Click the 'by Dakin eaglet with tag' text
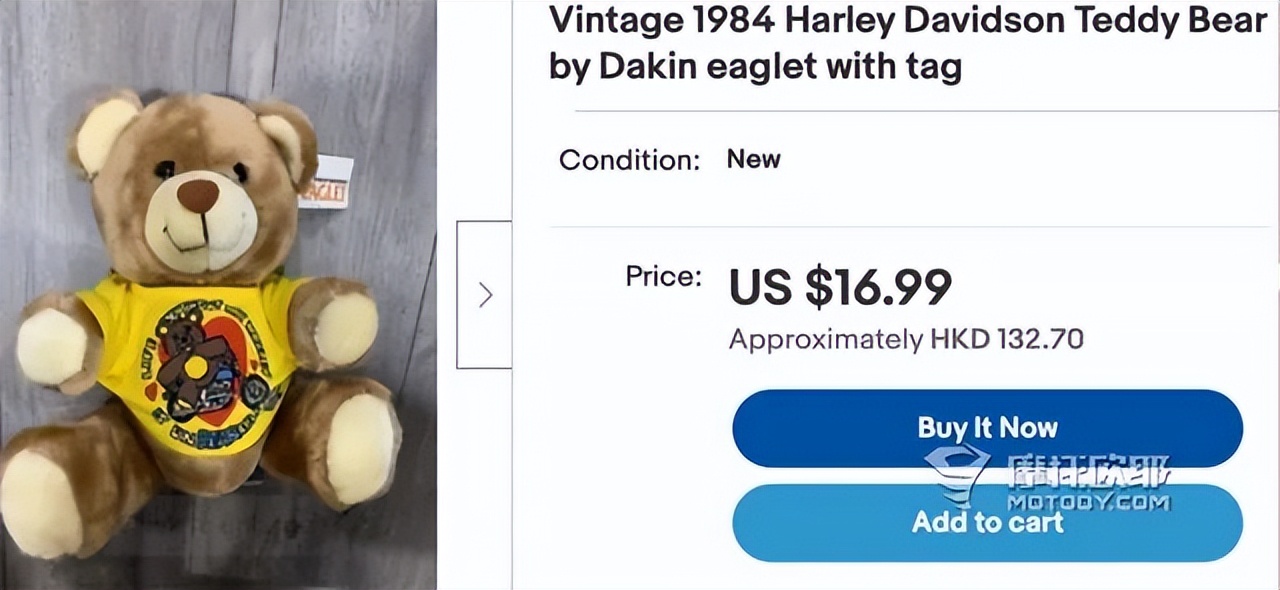The image size is (1280, 590). point(755,66)
